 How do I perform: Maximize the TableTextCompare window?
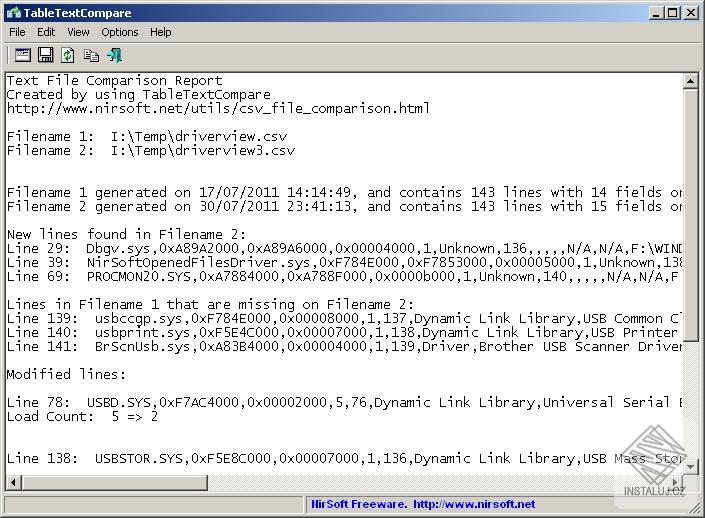coord(673,13)
